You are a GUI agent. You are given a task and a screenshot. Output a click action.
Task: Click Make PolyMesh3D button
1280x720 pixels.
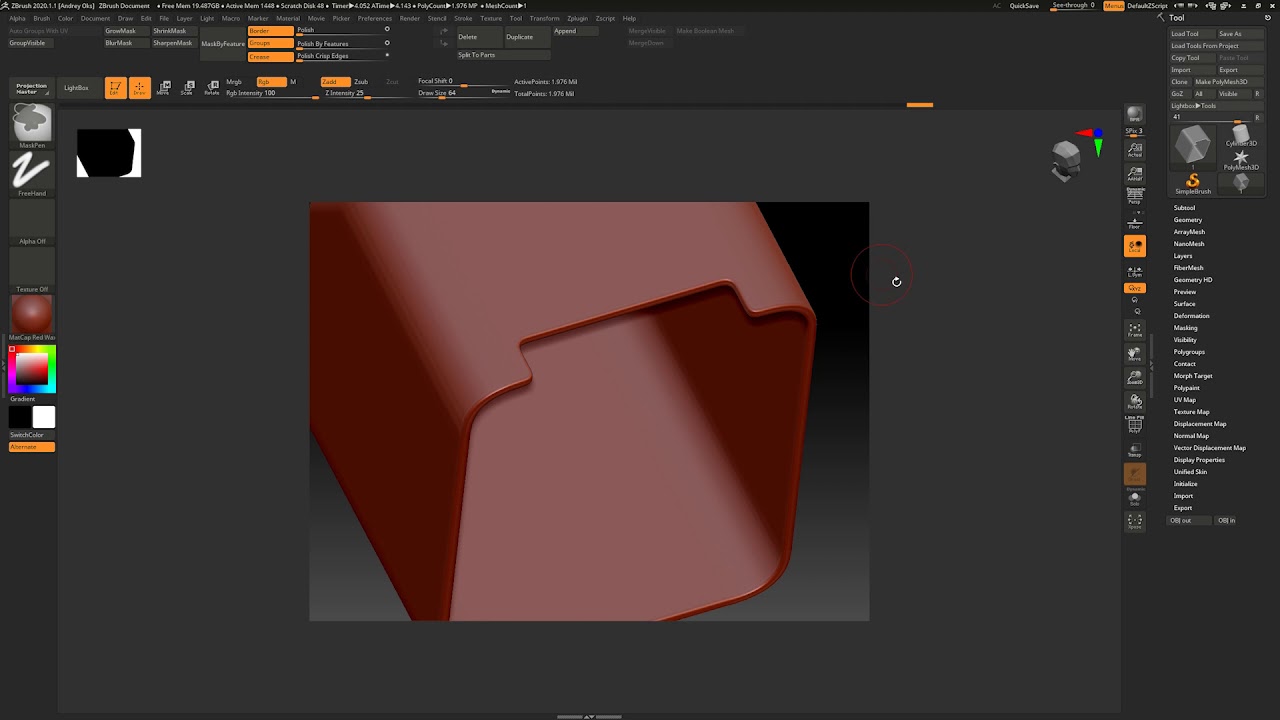coord(1228,82)
